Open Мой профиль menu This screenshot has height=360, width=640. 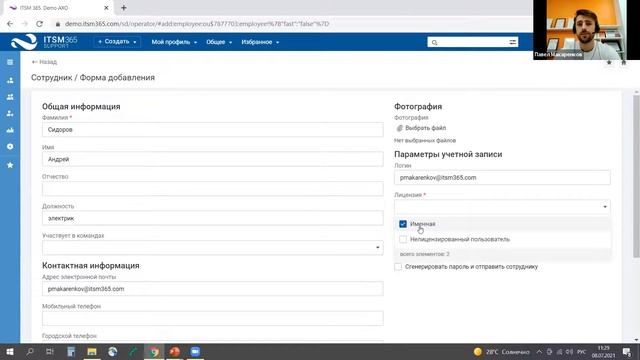click(174, 42)
